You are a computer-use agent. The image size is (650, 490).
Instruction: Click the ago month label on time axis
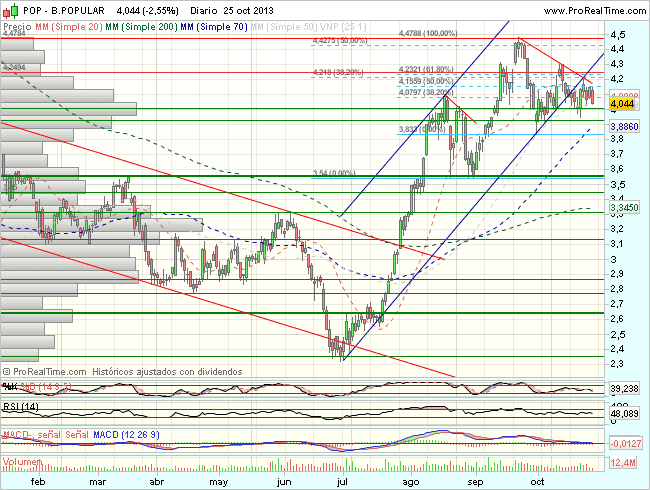[411, 482]
